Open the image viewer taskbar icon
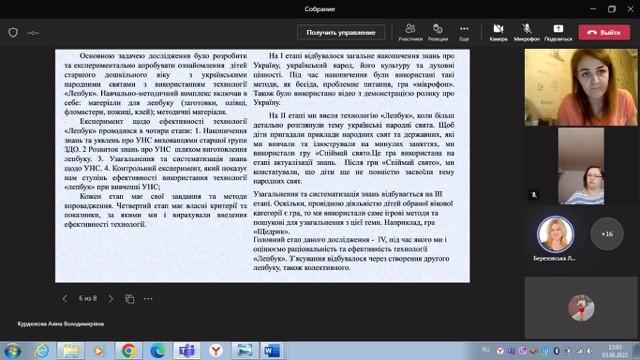Image resolution: width=640 pixels, height=360 pixels. pyautogui.click(x=245, y=351)
